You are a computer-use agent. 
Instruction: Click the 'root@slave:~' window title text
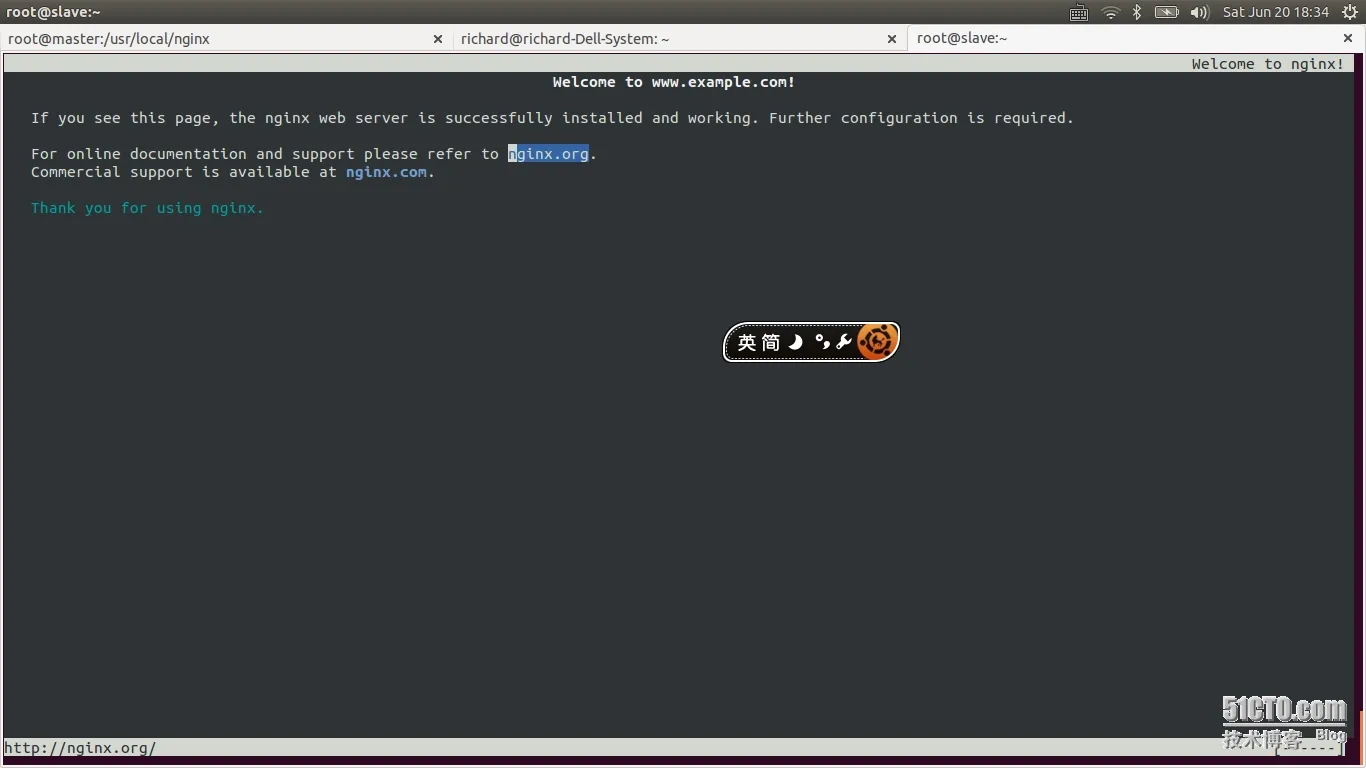pos(53,12)
